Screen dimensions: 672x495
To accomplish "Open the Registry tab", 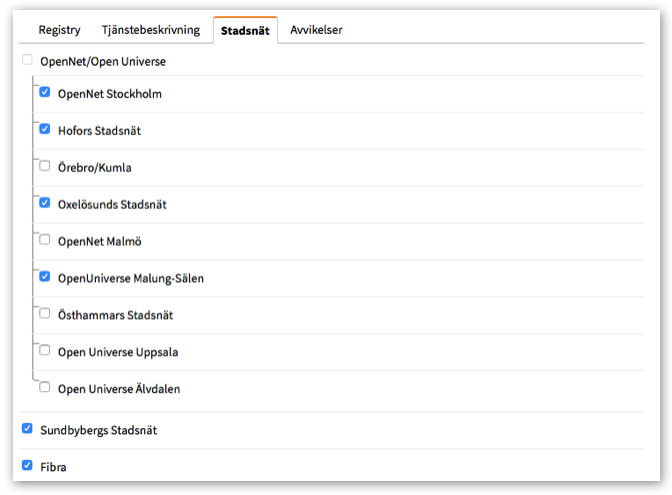I will [x=59, y=30].
